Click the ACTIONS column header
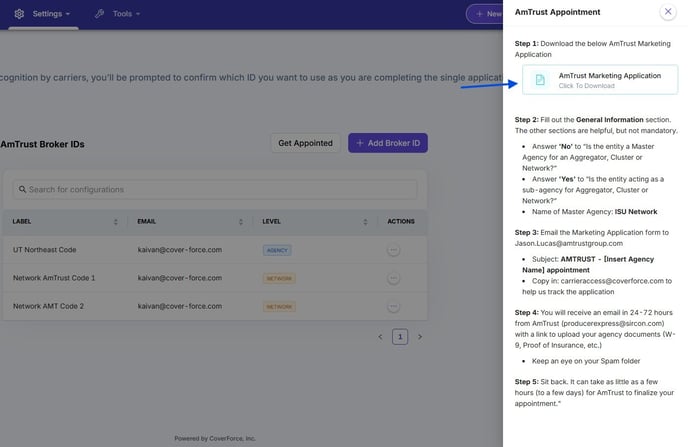 pos(401,222)
